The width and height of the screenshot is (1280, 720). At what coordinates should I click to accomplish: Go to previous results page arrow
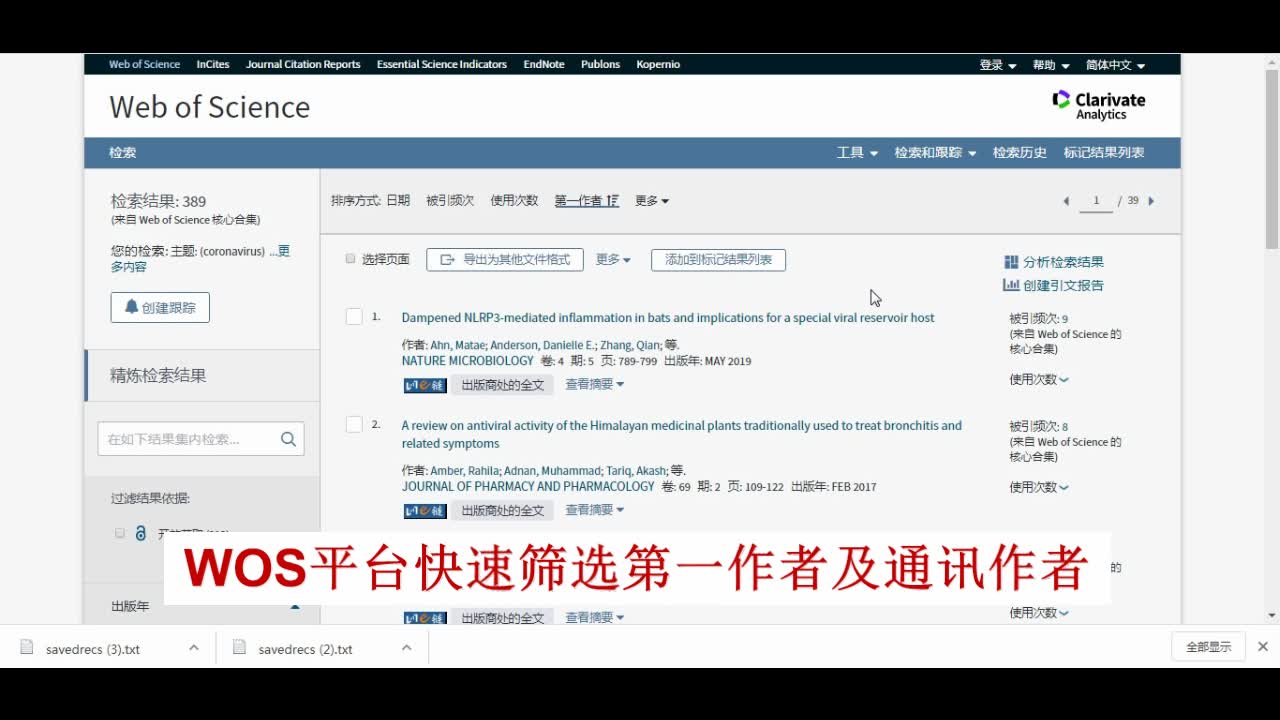point(1066,201)
